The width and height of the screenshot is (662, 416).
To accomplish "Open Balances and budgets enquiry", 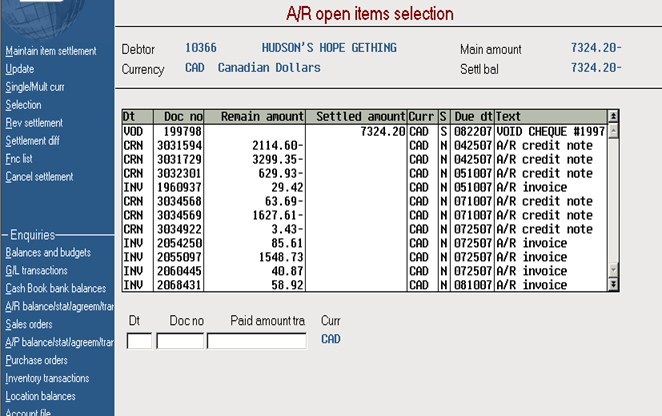I will pyautogui.click(x=48, y=253).
